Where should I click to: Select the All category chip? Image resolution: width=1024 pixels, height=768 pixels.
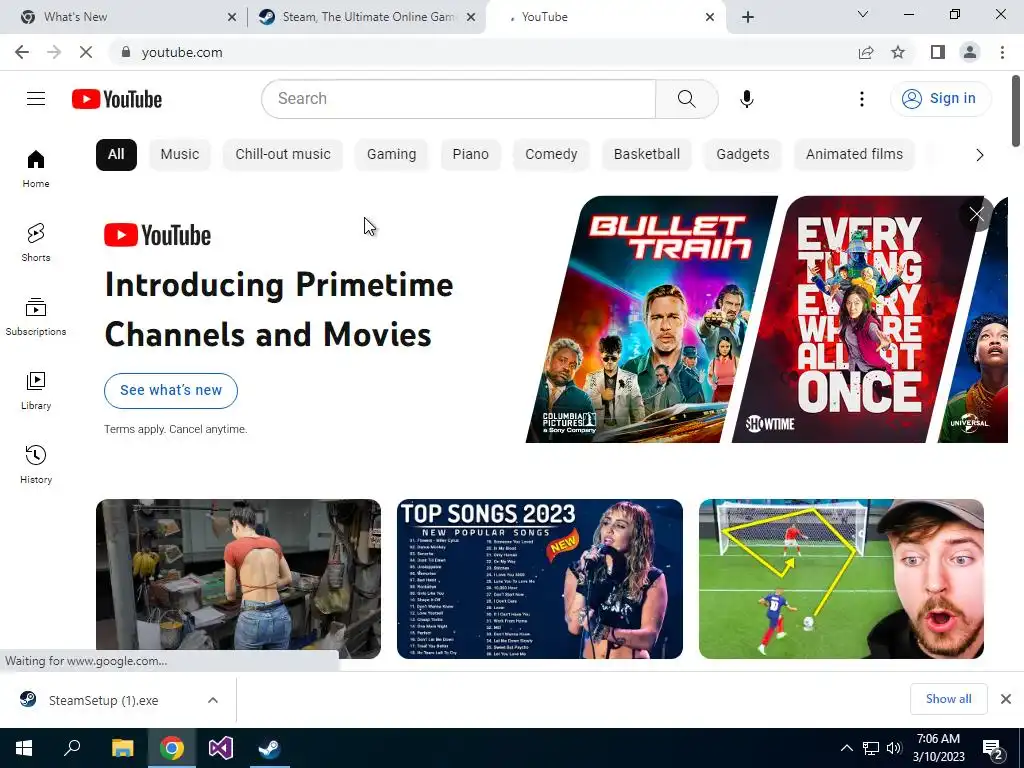(x=116, y=155)
